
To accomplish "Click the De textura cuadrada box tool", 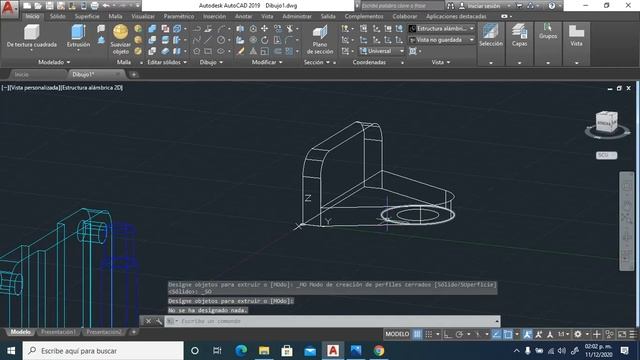I will [x=31, y=36].
